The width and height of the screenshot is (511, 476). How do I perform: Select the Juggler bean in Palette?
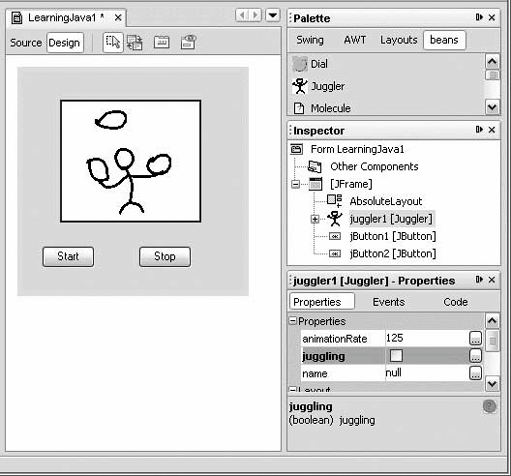point(318,86)
